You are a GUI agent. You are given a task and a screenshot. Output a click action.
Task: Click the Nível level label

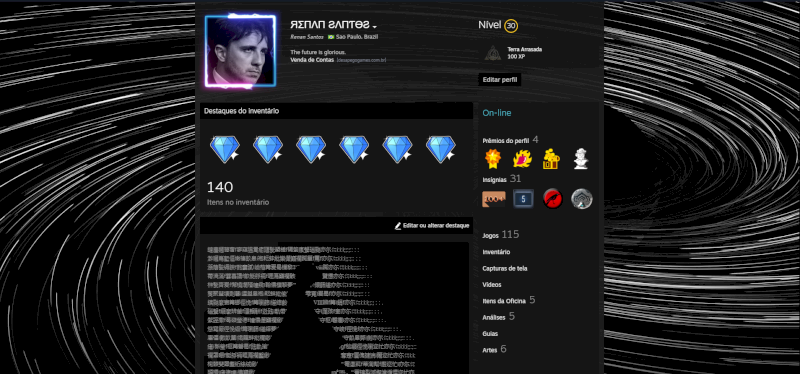(x=489, y=24)
